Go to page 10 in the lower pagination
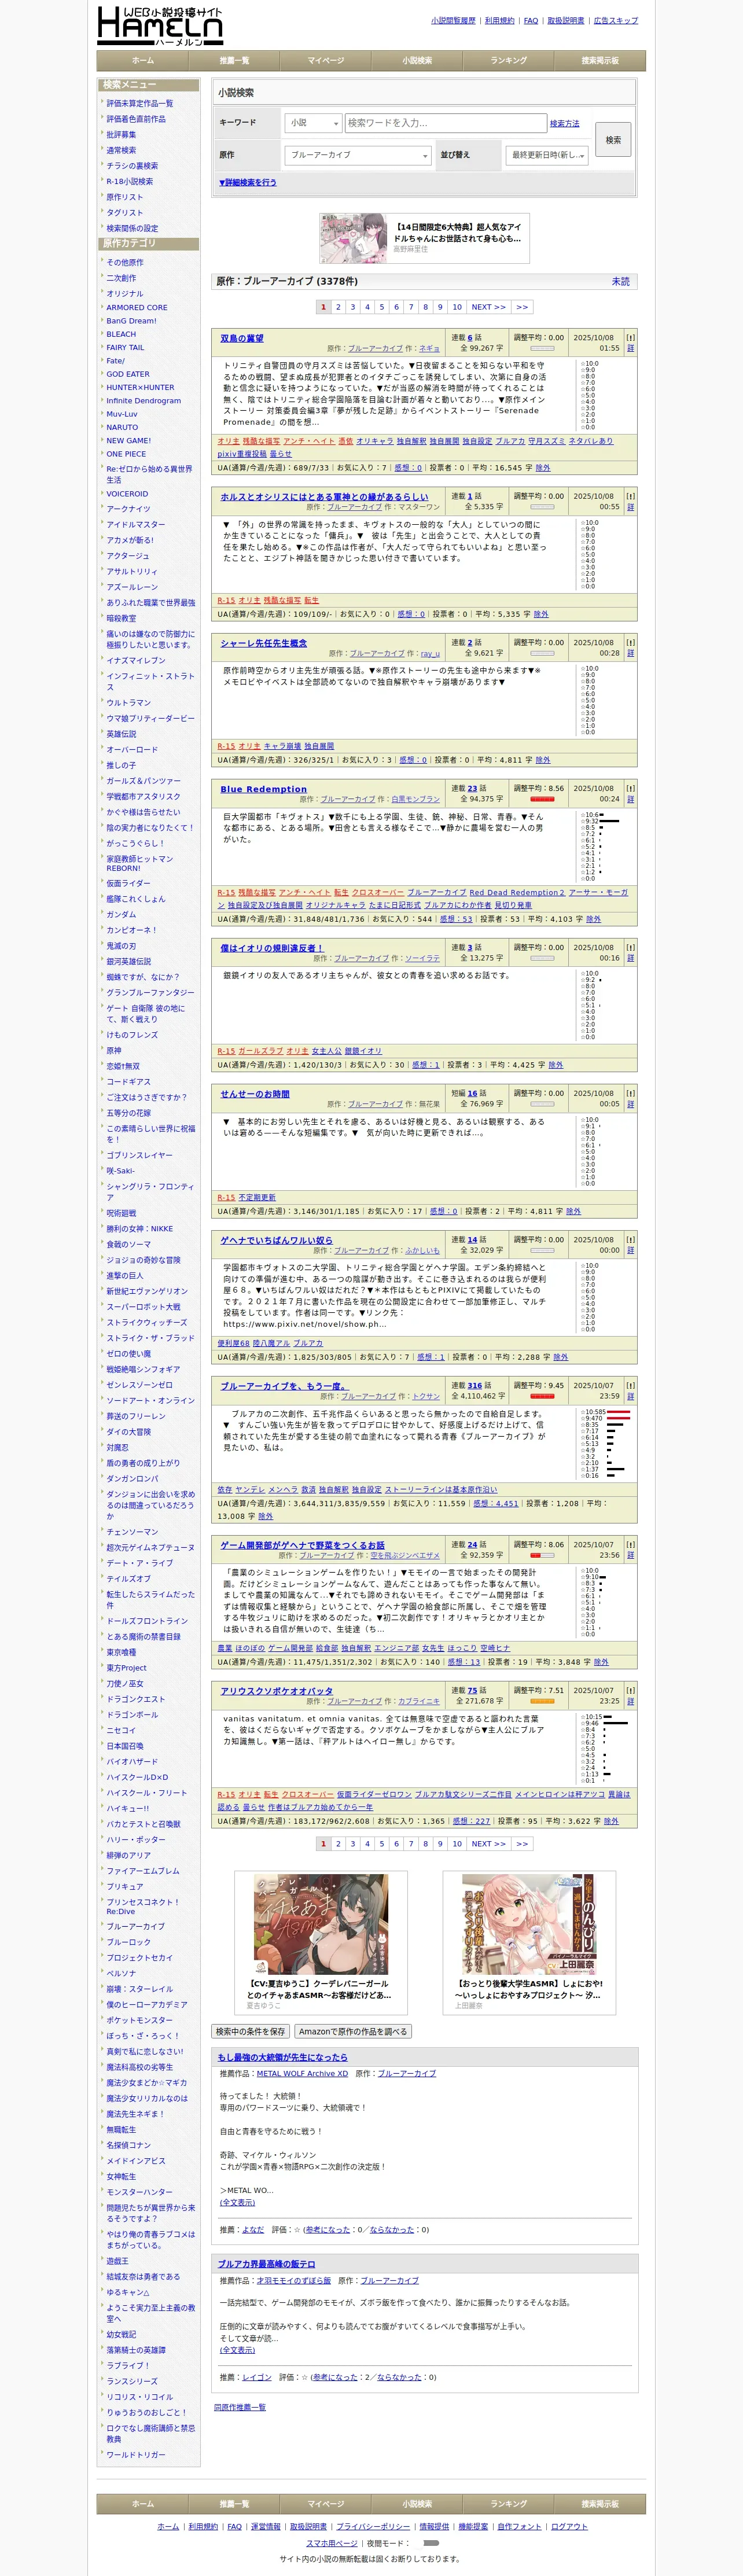This screenshot has width=743, height=2576. 457,1843
